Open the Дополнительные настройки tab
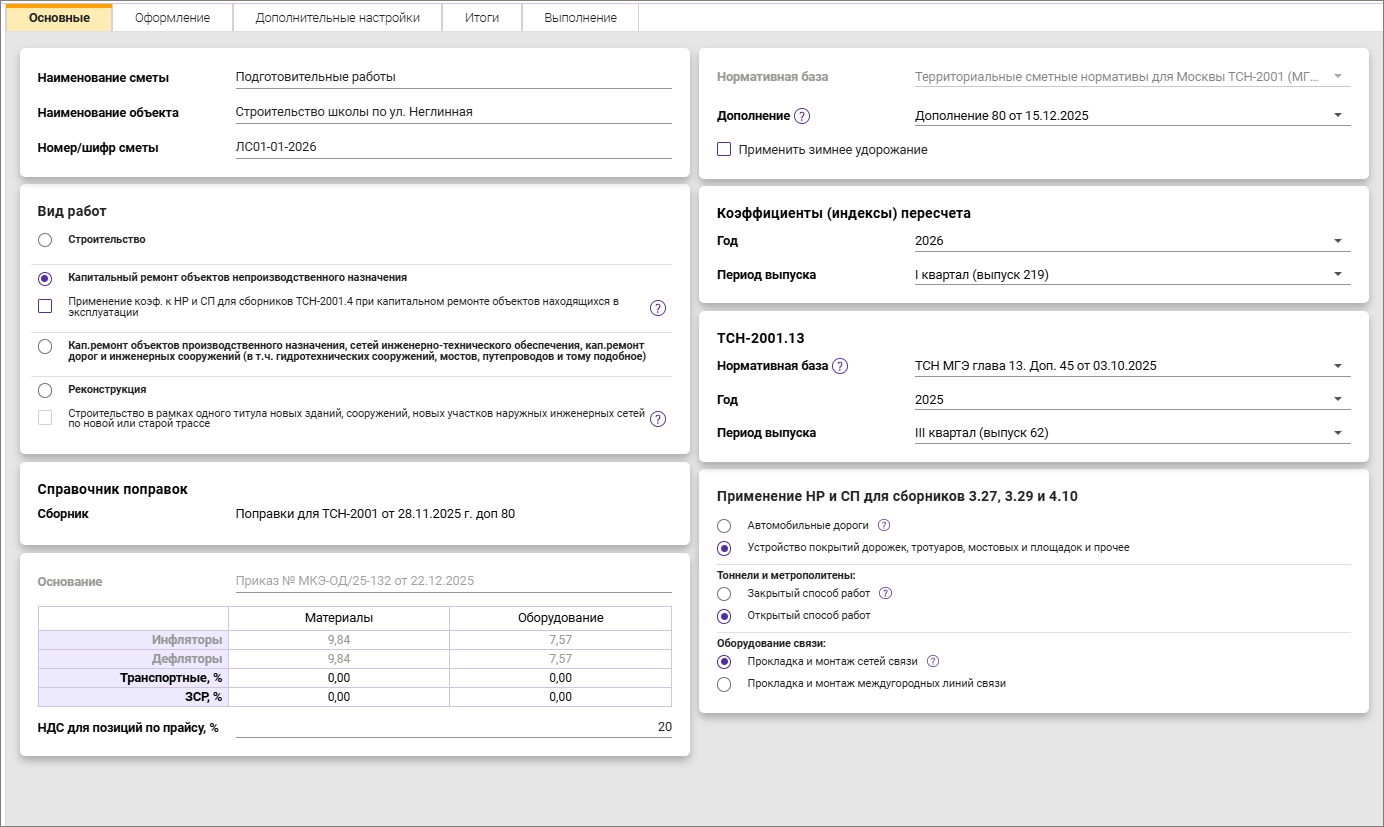1384x827 pixels. [x=337, y=18]
